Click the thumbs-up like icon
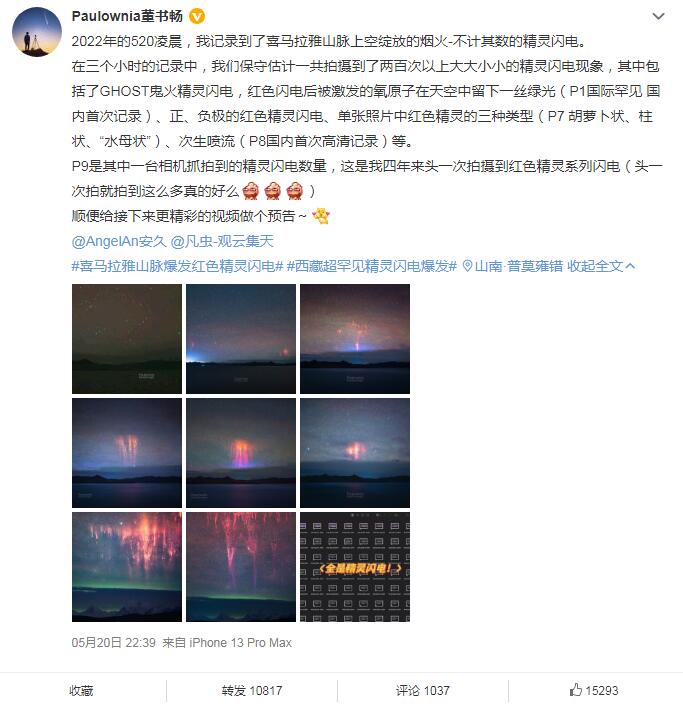The height and width of the screenshot is (709, 683). [x=575, y=690]
